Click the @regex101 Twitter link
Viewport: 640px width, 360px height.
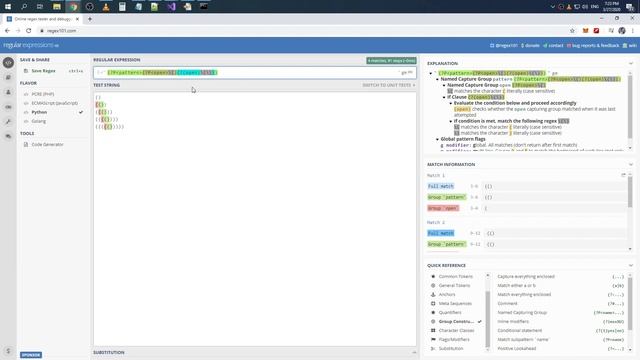(504, 45)
